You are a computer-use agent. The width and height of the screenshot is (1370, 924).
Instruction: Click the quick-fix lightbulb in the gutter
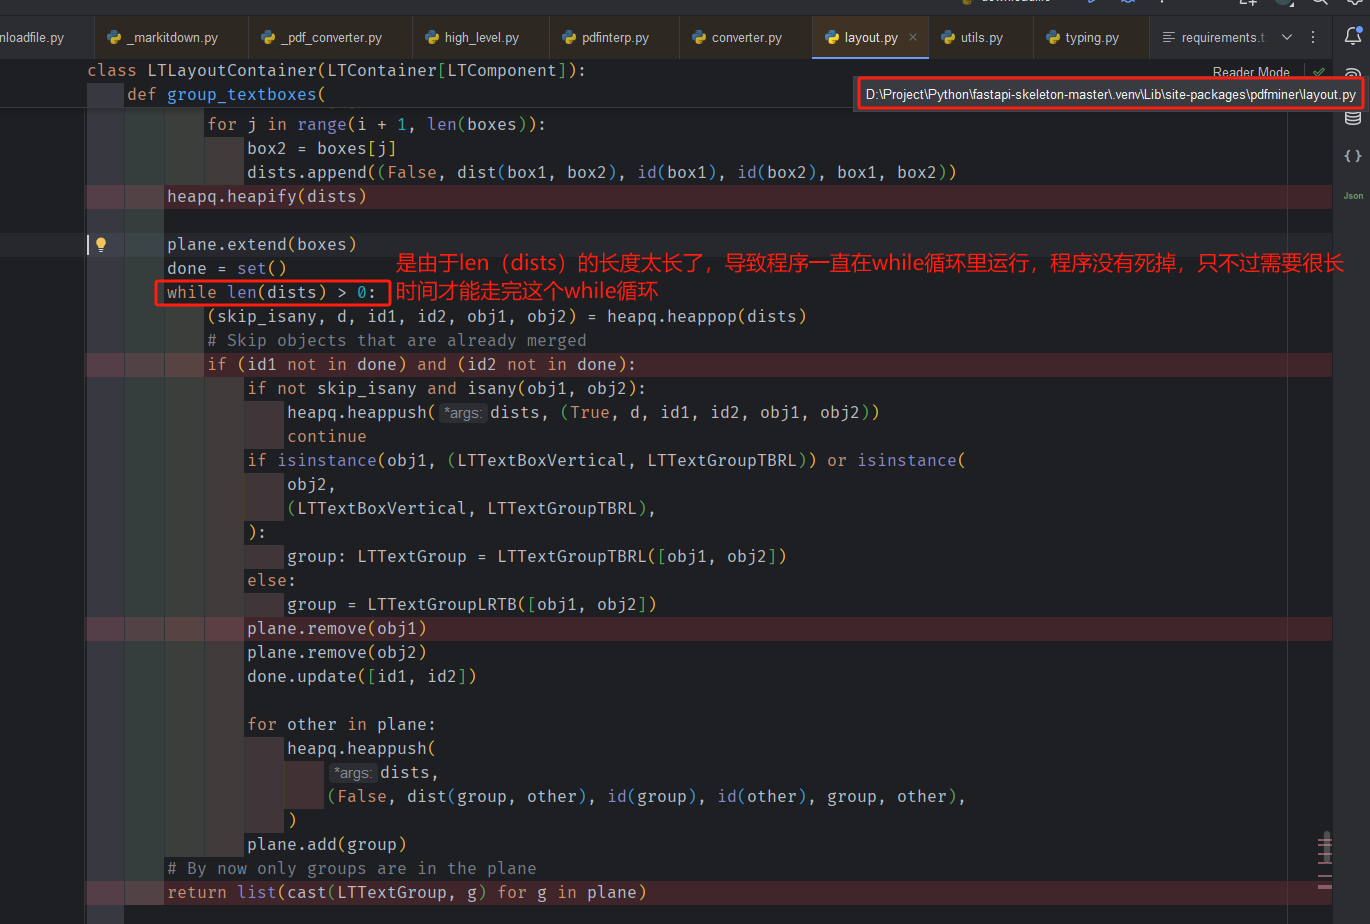point(101,244)
